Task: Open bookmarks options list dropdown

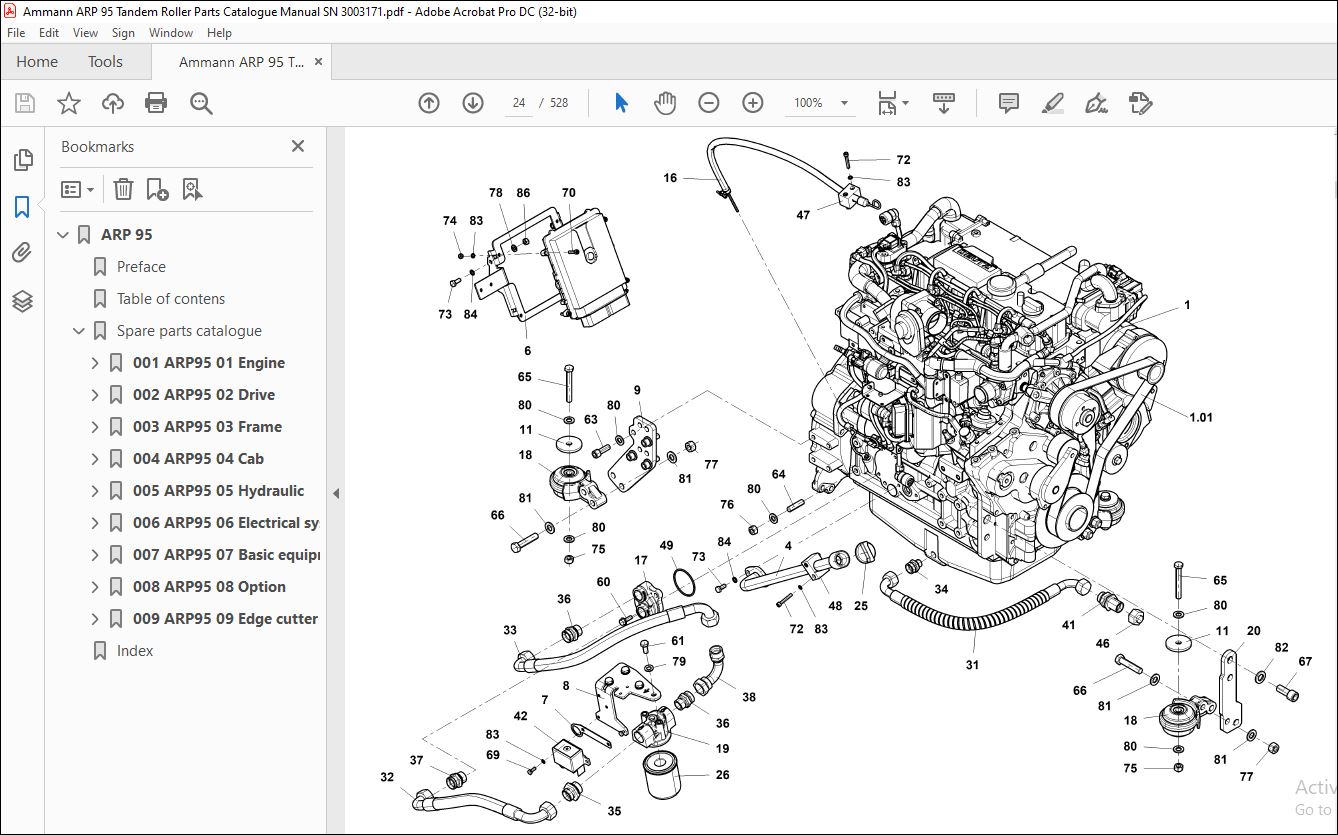Action: (x=78, y=189)
